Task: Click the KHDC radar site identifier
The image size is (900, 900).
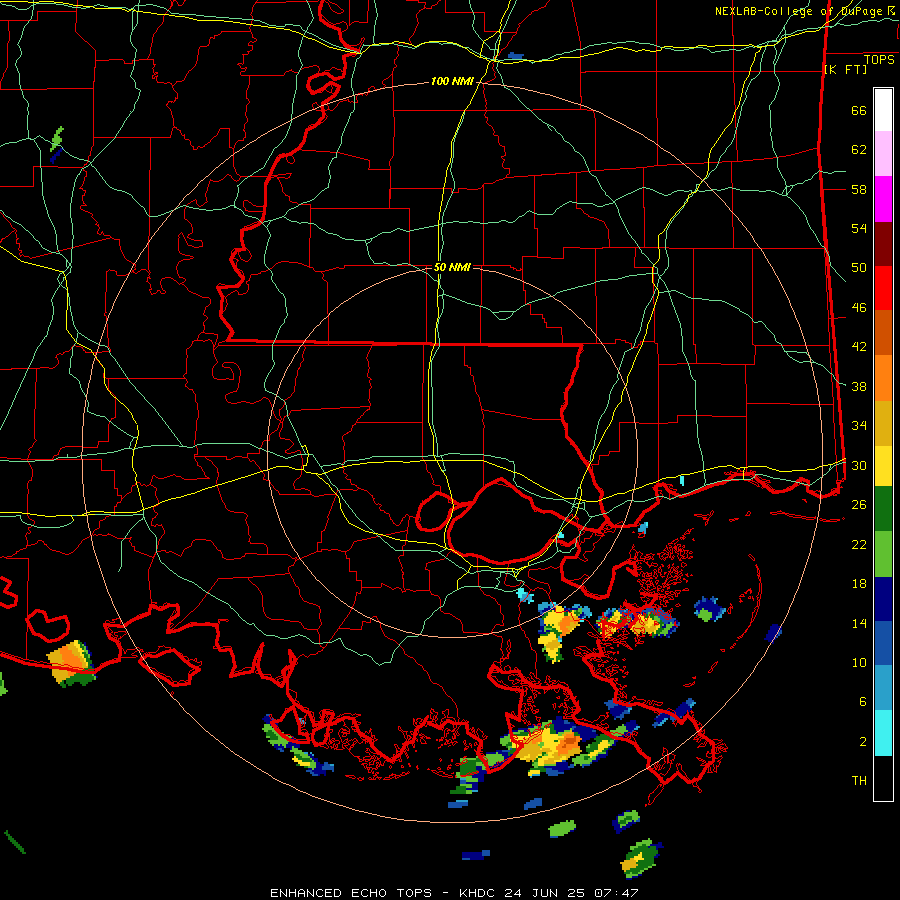Action: (x=478, y=893)
